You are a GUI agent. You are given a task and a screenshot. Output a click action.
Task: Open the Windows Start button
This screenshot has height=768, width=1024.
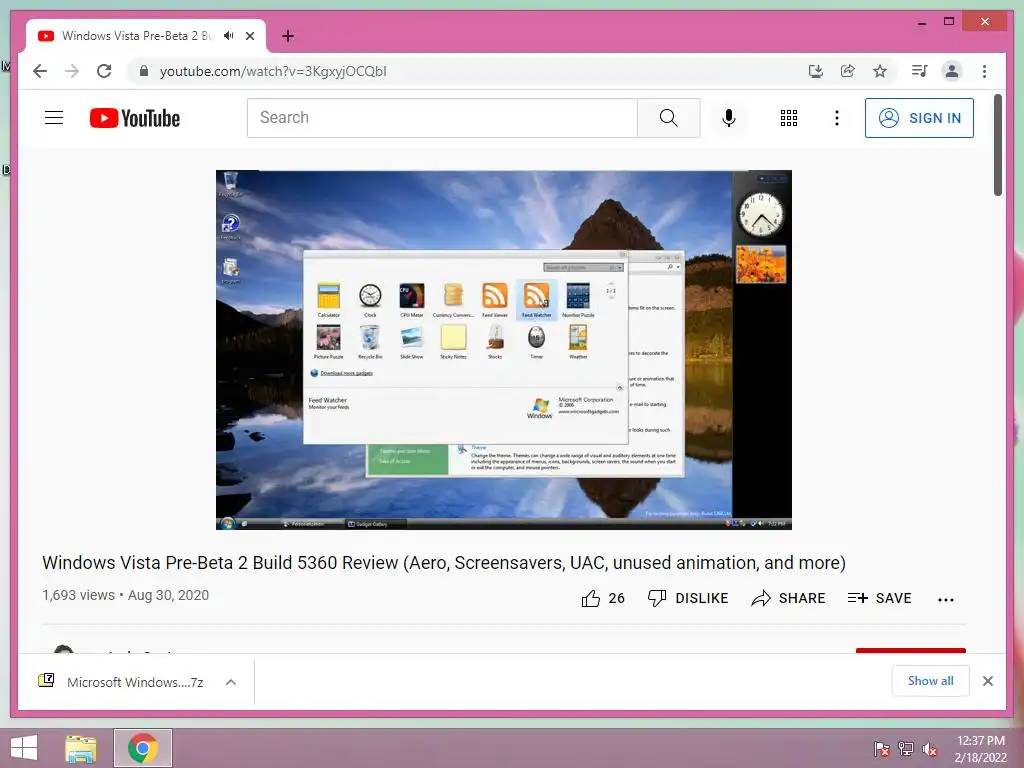coord(24,748)
